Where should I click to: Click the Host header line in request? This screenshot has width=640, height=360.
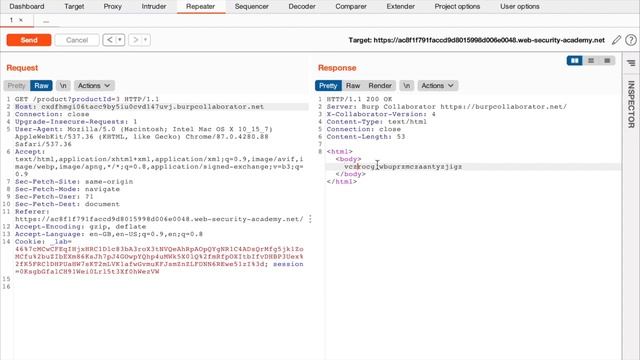pyautogui.click(x=139, y=107)
